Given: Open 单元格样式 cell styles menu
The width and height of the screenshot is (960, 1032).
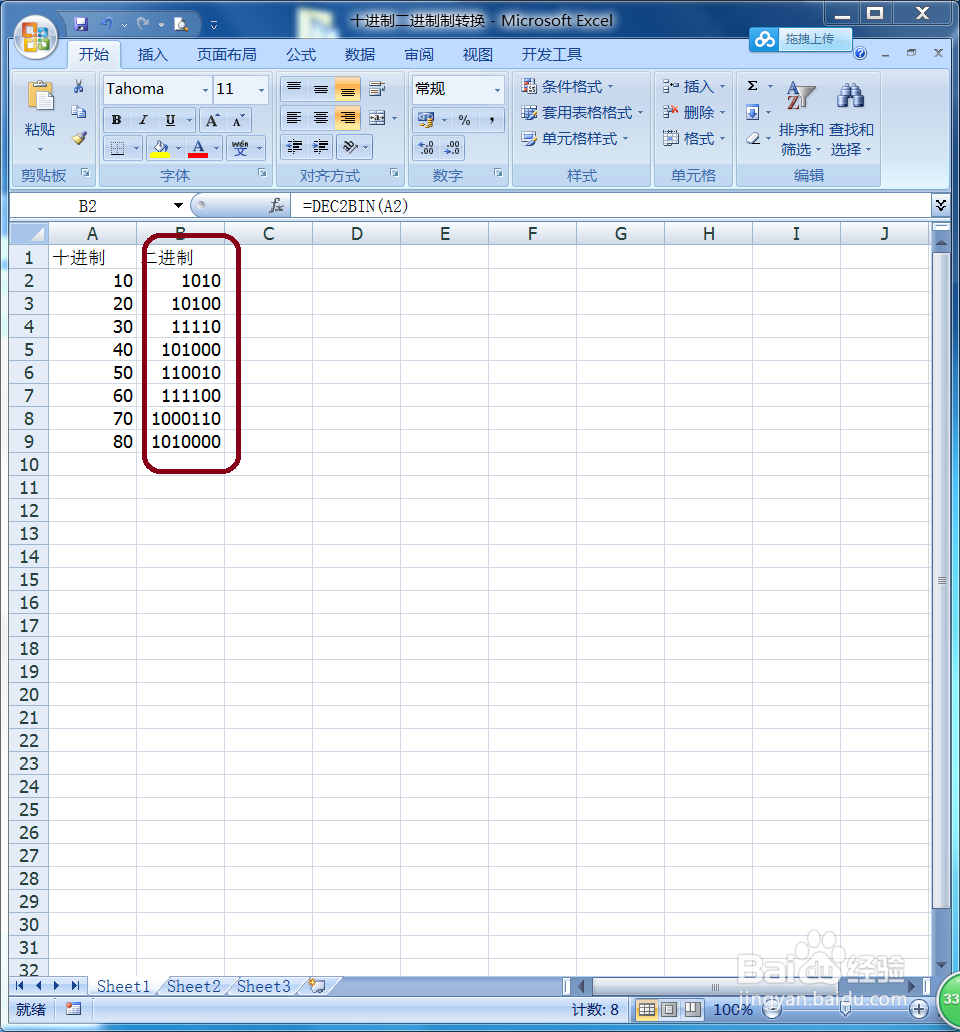Looking at the screenshot, I should (x=575, y=139).
